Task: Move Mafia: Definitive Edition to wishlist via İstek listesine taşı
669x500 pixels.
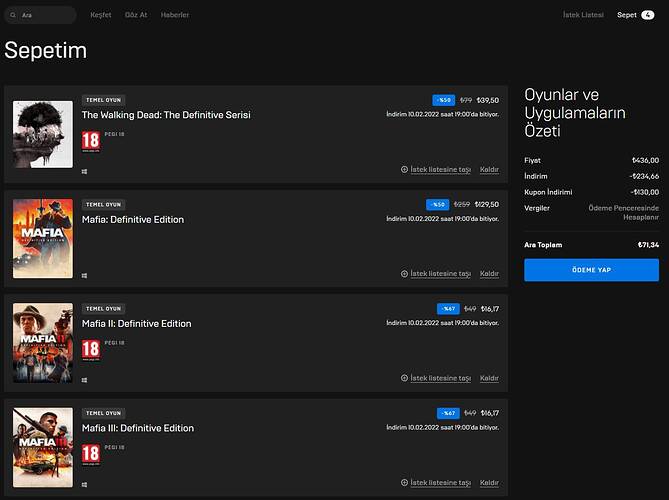Action: tap(440, 273)
